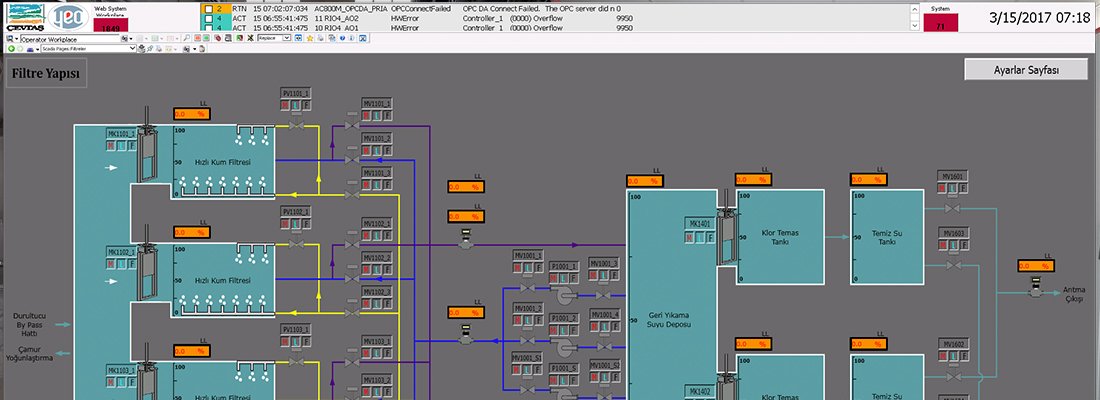The height and width of the screenshot is (400, 1100).
Task: Click the red System alarm count box
Action: click(940, 23)
